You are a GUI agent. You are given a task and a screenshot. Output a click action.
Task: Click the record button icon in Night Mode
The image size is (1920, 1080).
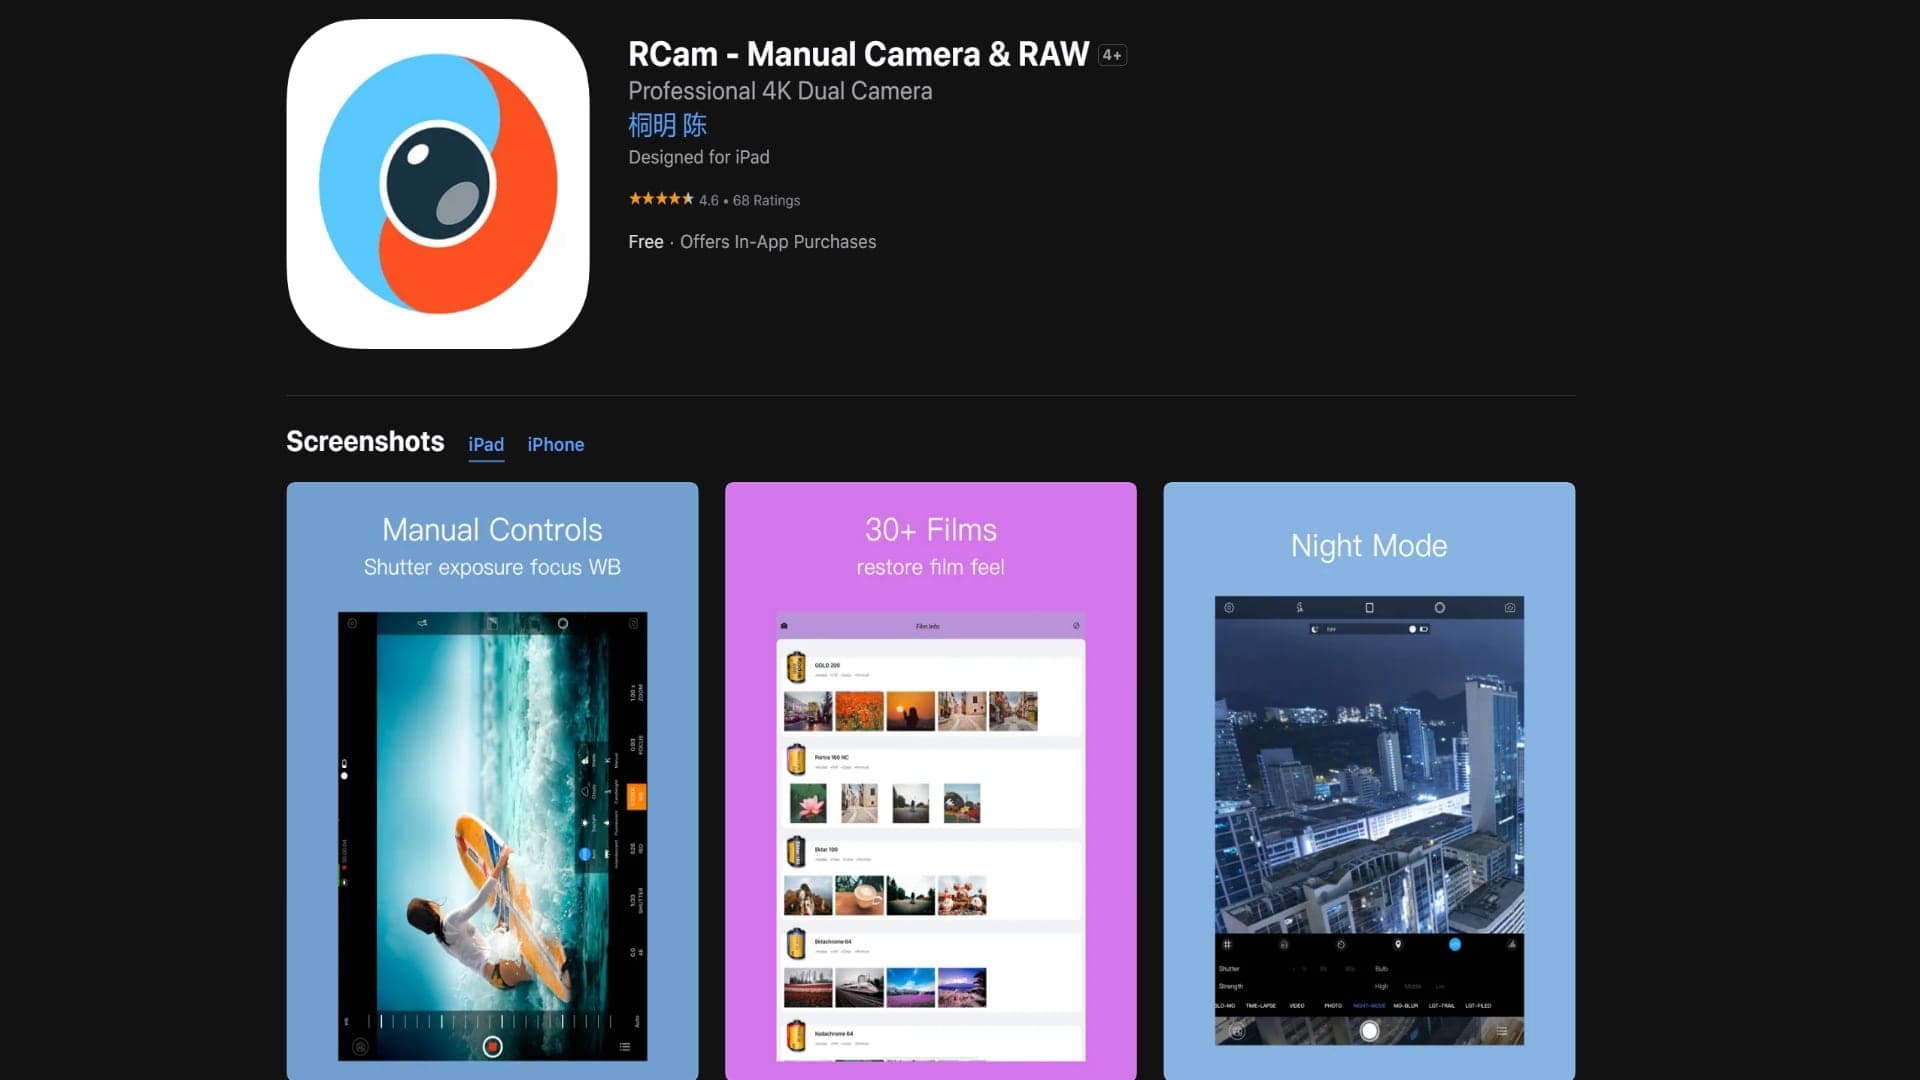tap(1370, 1031)
